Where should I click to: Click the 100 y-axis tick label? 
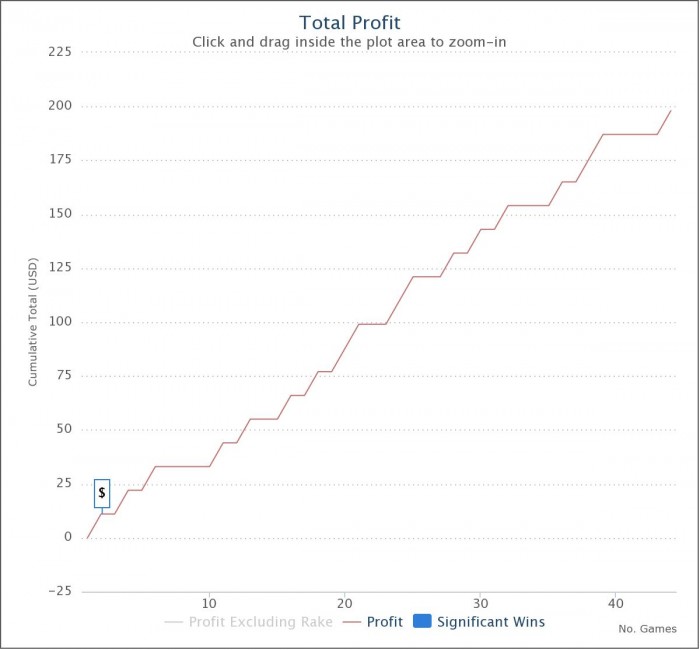point(61,322)
